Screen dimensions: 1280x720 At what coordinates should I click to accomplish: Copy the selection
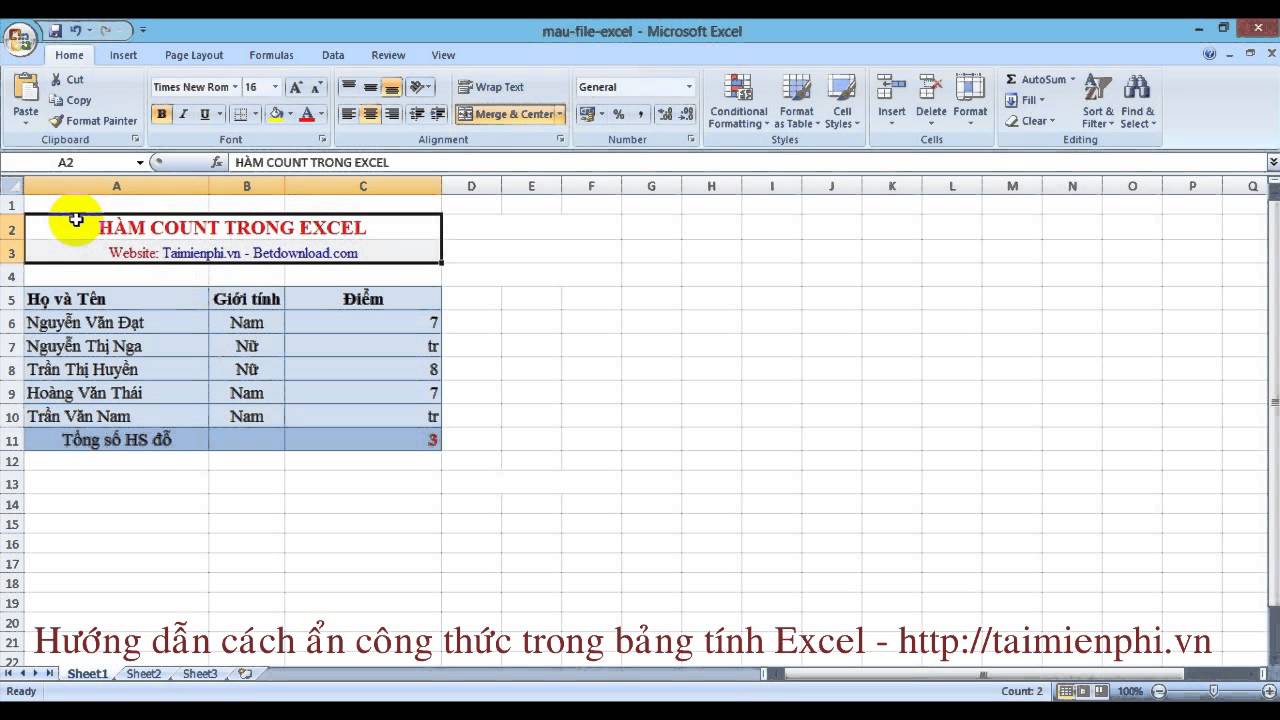click(x=70, y=100)
